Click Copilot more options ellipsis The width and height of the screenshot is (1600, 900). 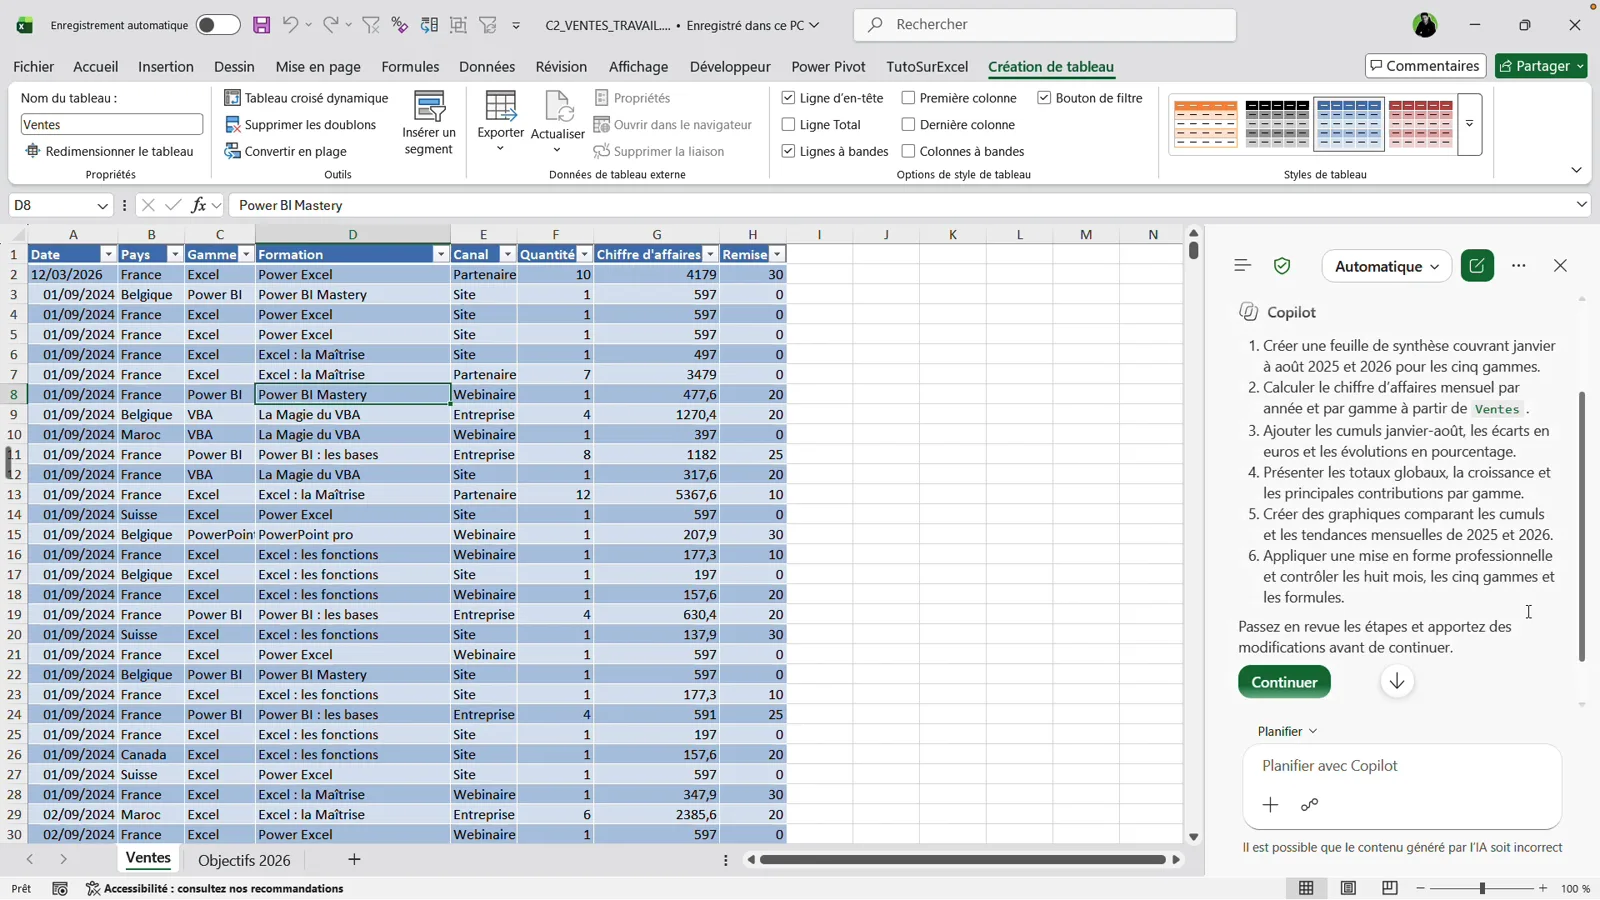point(1519,266)
